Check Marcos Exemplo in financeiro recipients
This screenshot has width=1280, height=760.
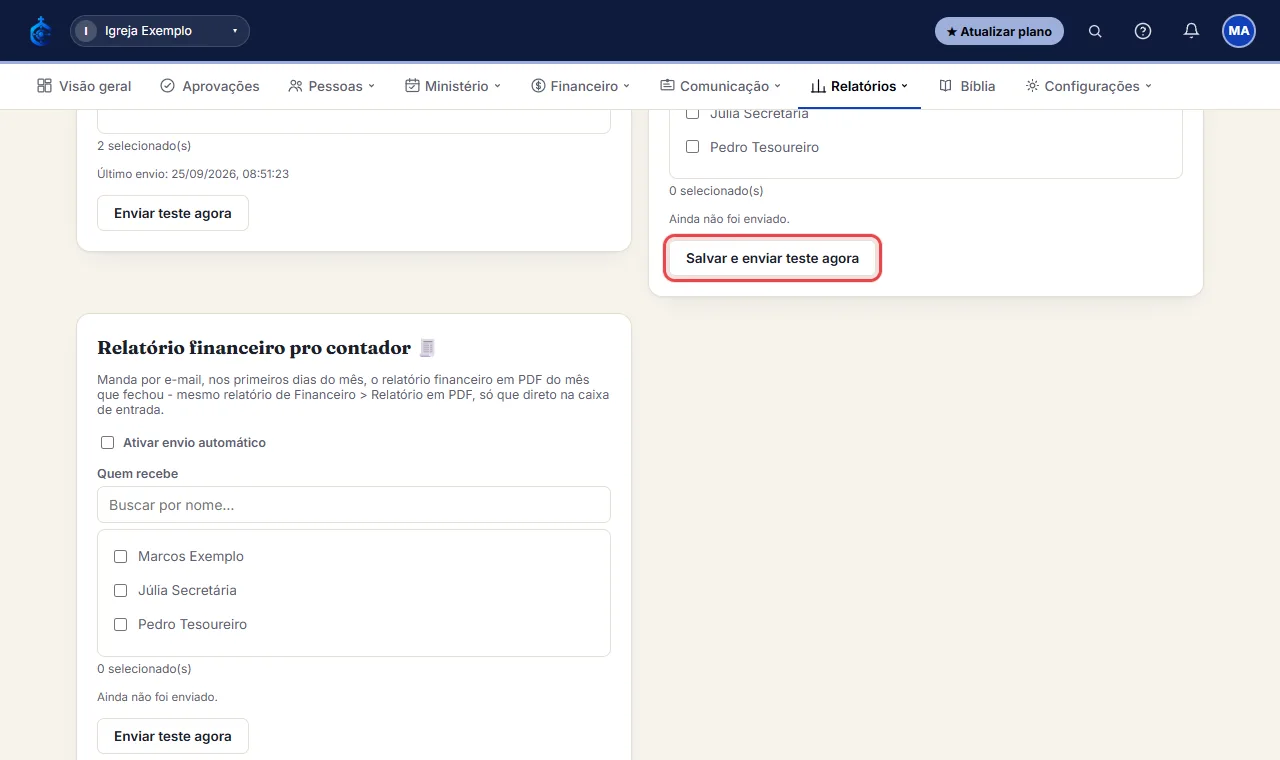point(121,556)
